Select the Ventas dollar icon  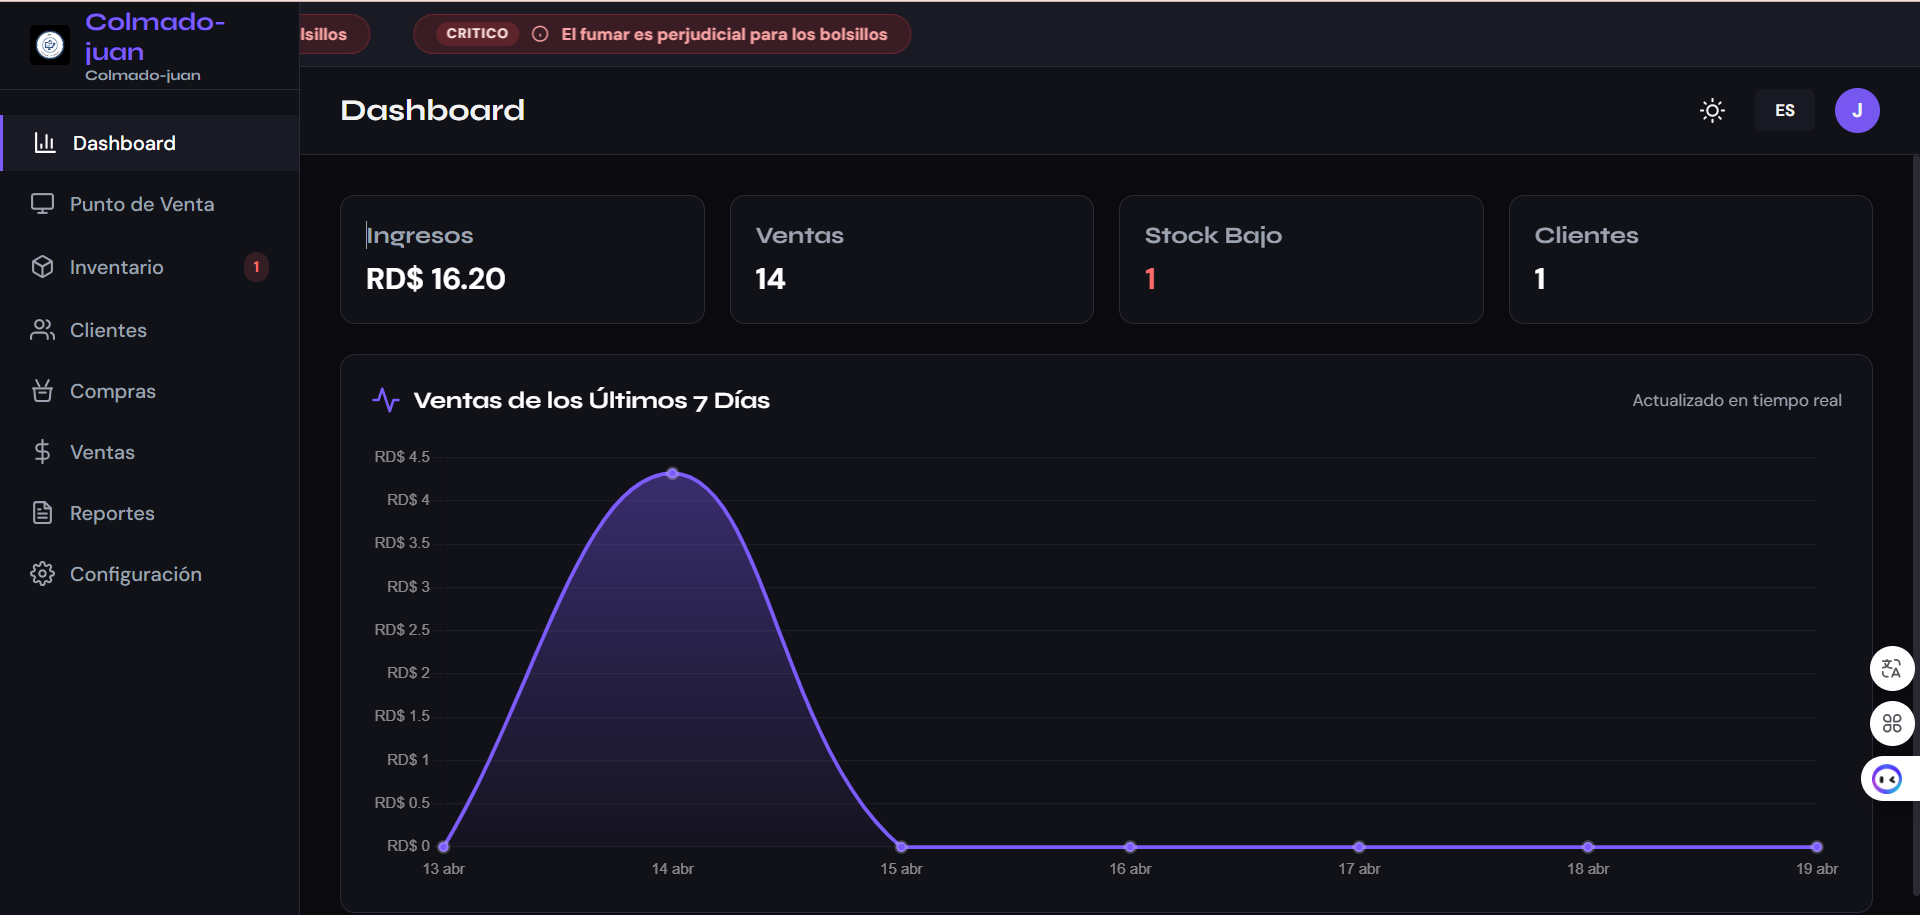(x=42, y=451)
